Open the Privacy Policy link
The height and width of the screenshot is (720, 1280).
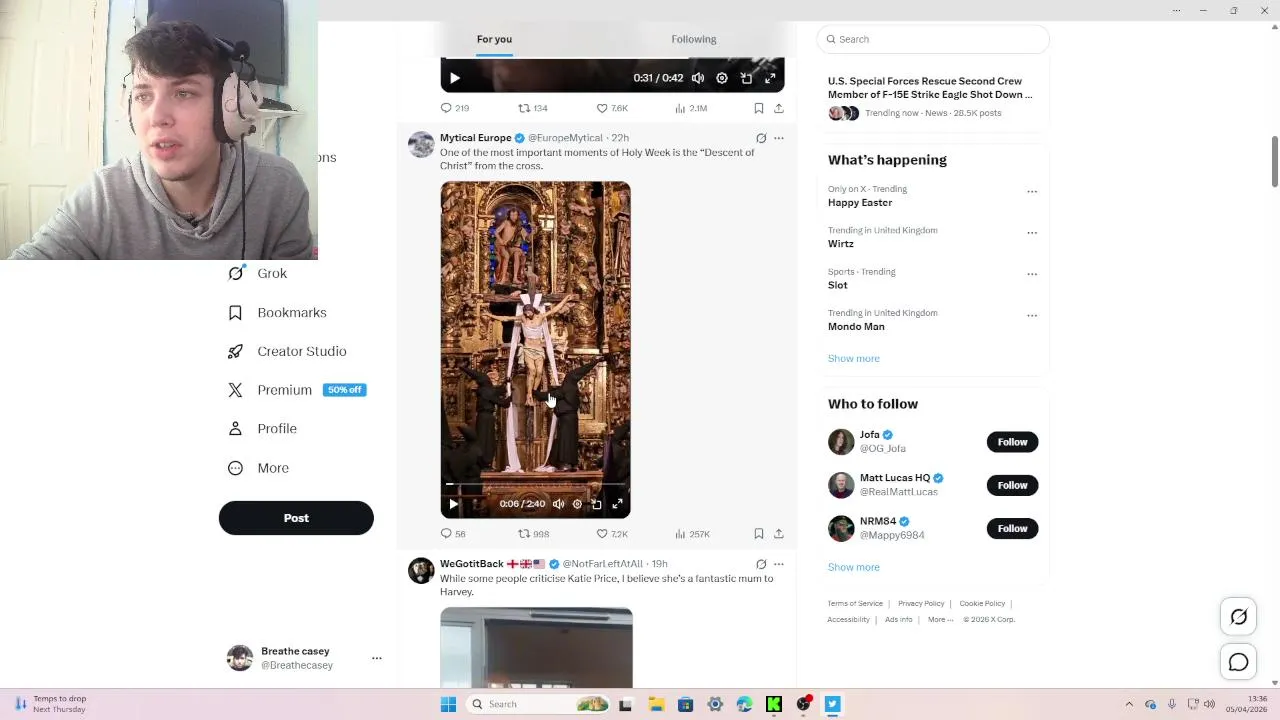921,604
